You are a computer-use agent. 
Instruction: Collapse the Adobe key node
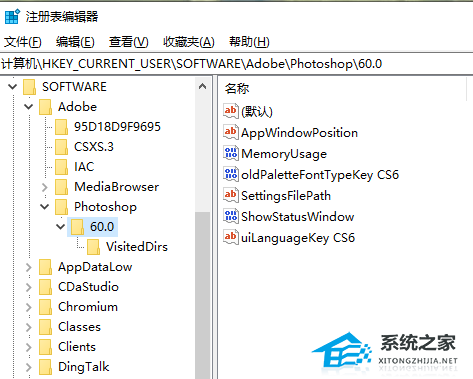[x=29, y=107]
